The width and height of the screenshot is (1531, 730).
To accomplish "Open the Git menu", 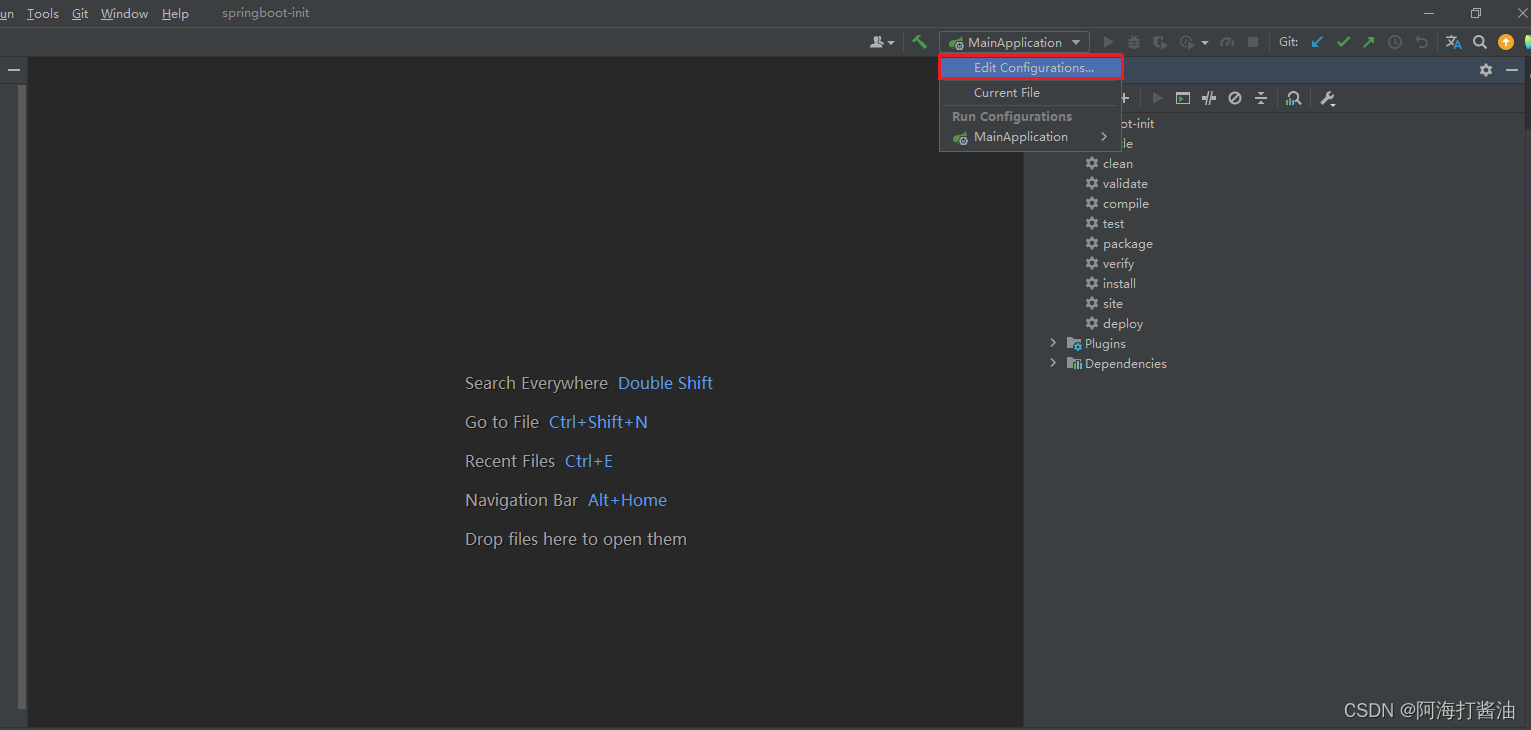I will [x=79, y=13].
